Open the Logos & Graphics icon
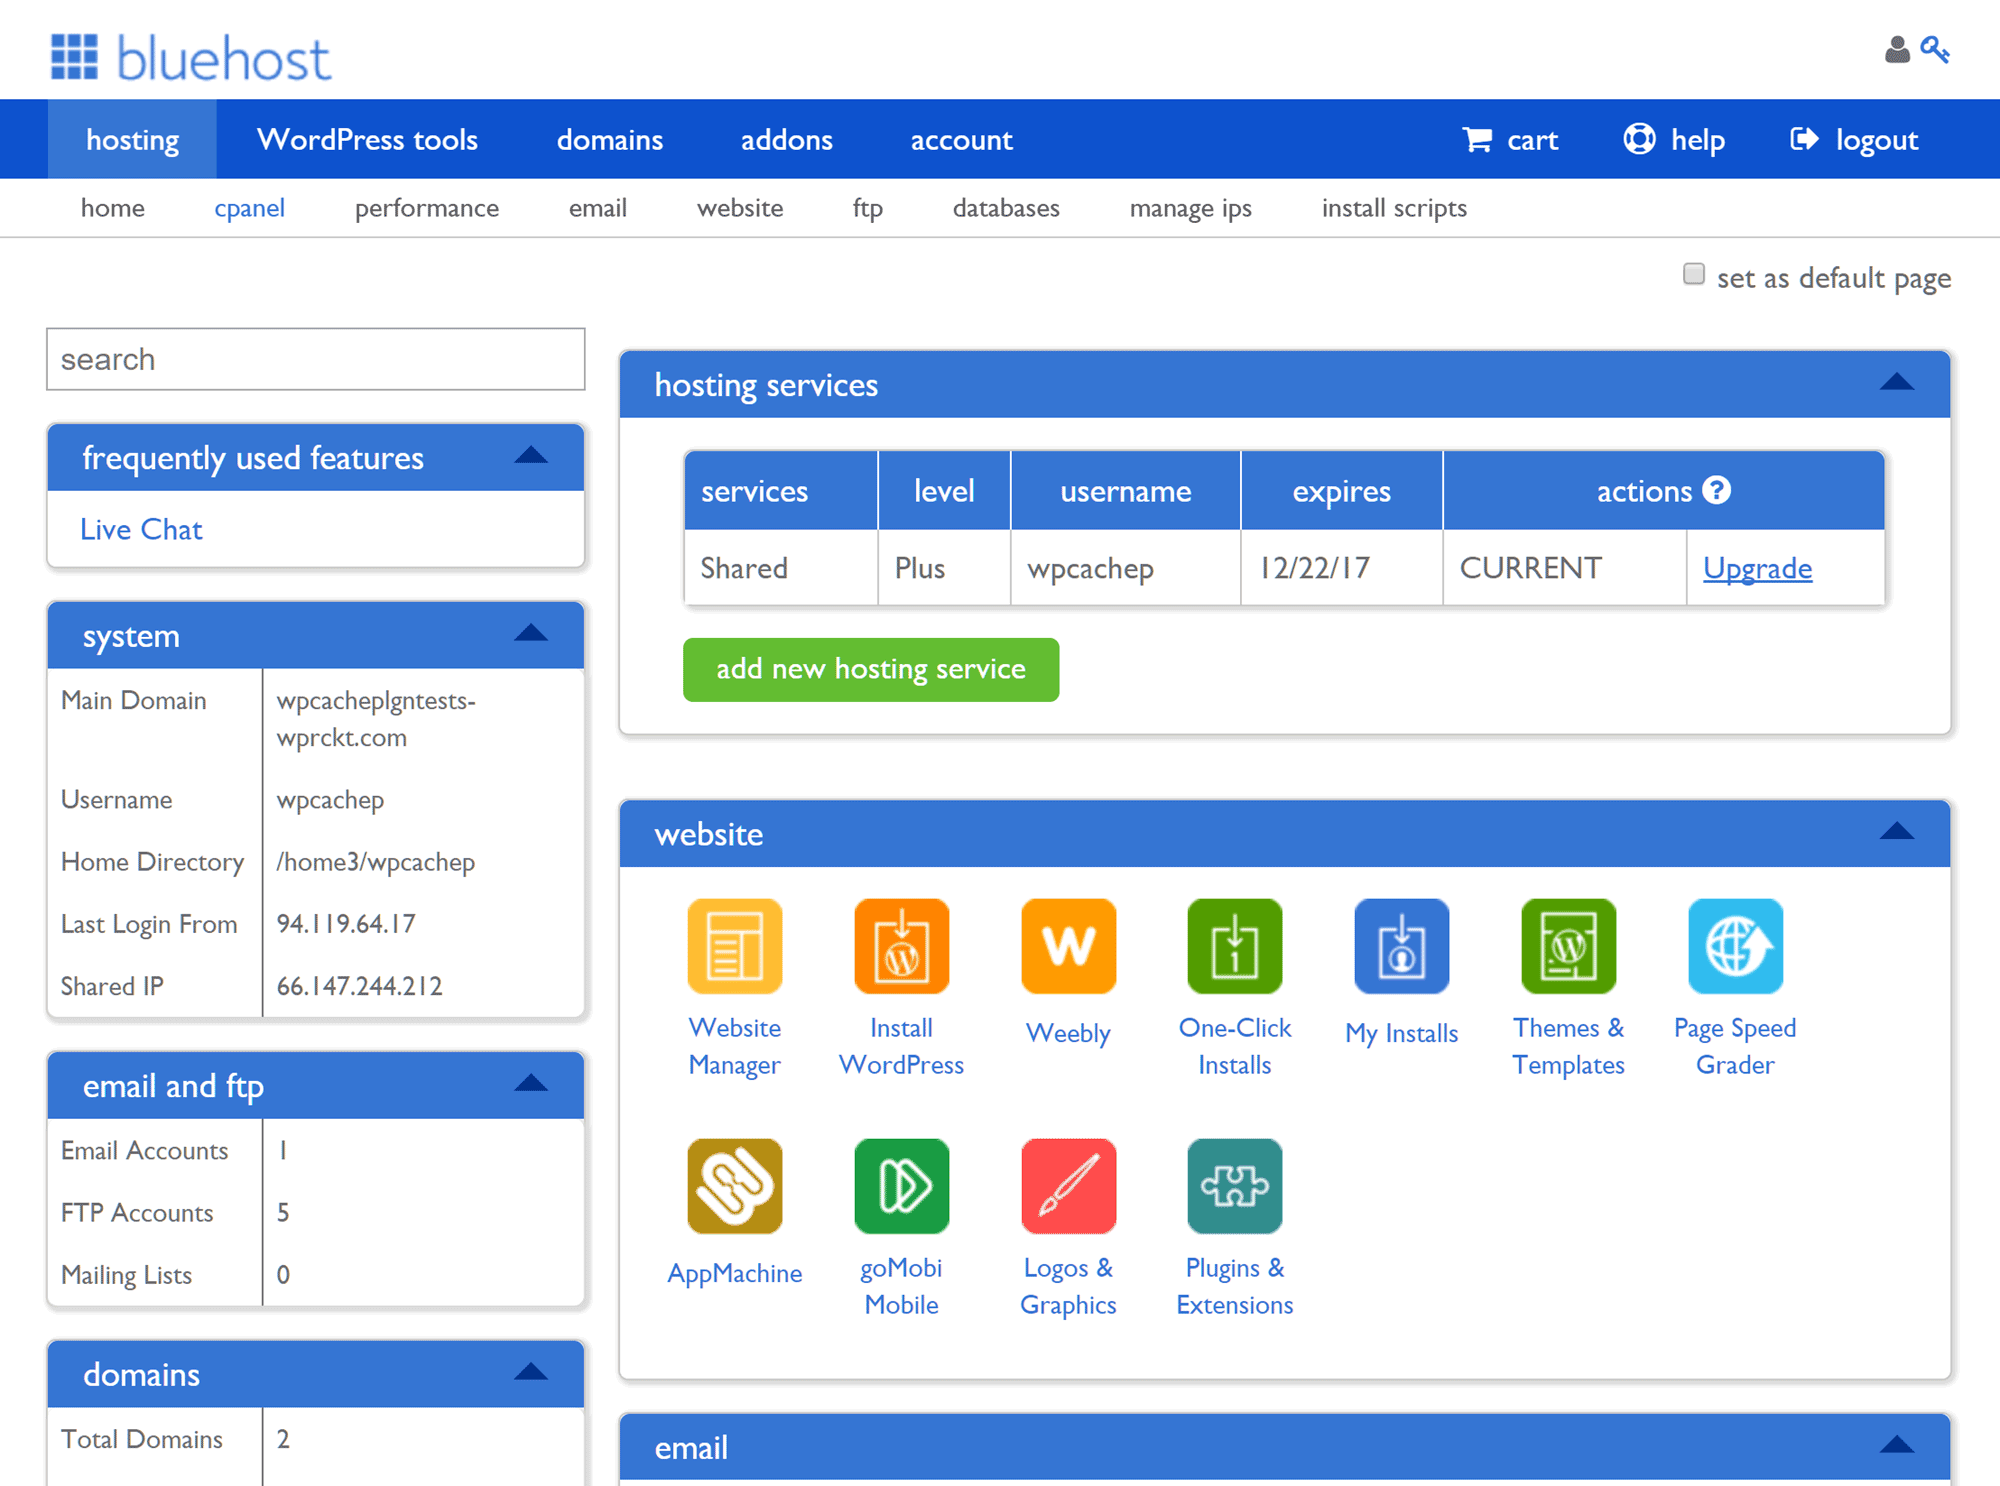2000x1486 pixels. tap(1068, 1186)
